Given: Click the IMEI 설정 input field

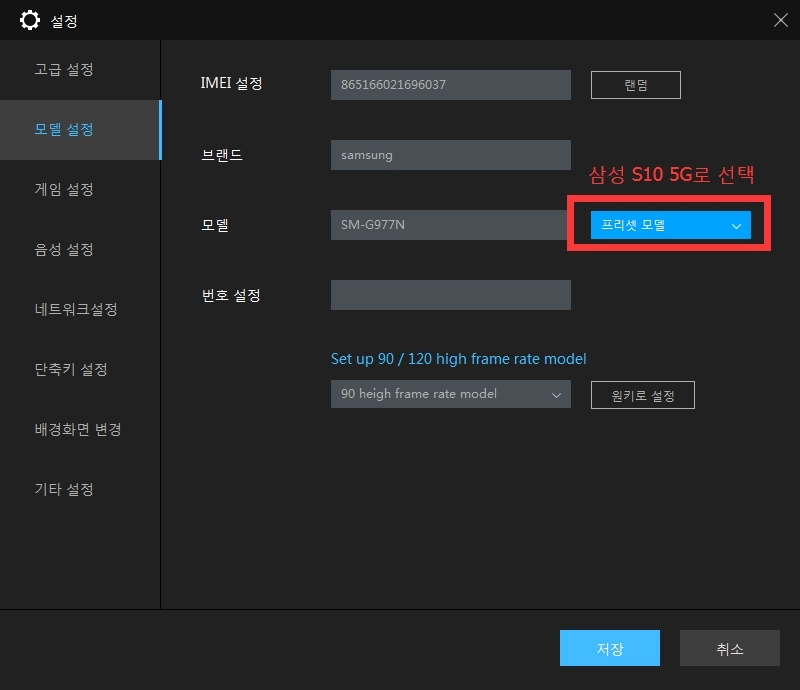Looking at the screenshot, I should coord(450,84).
